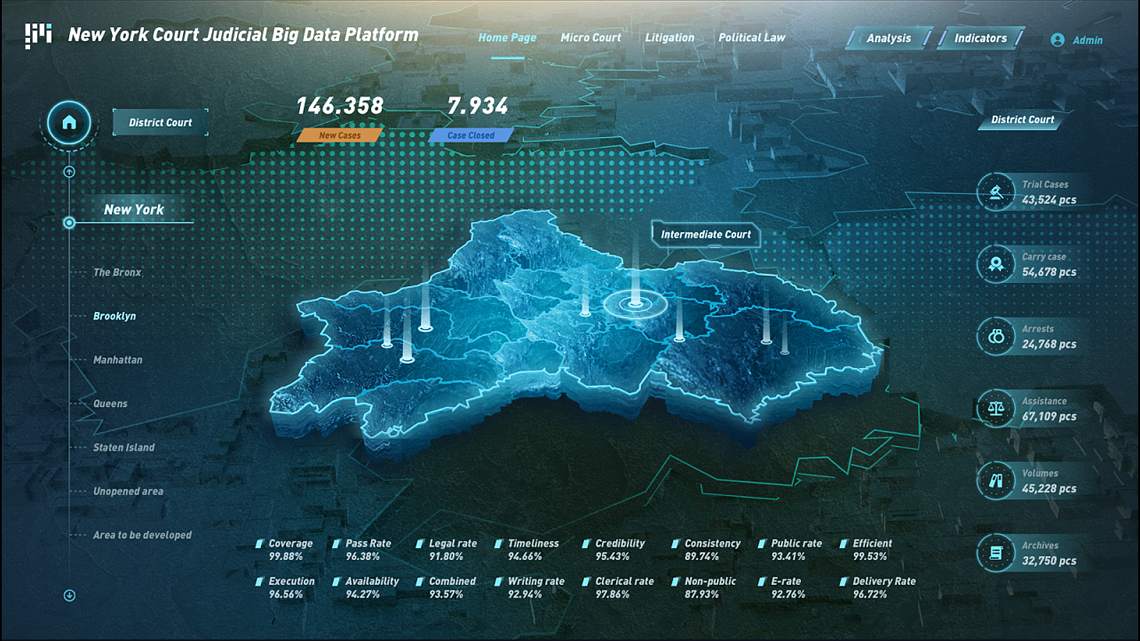Click the Intermediate Court map label

[x=705, y=235]
